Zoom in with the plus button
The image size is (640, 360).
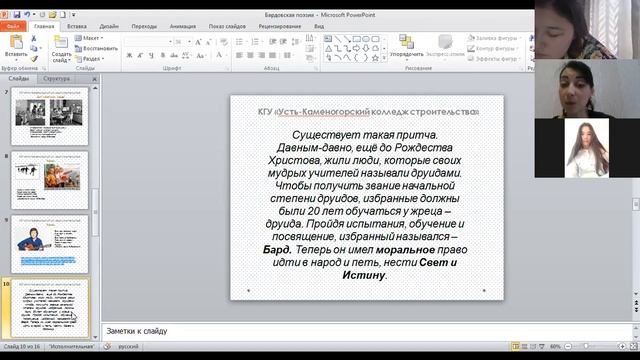[622, 346]
